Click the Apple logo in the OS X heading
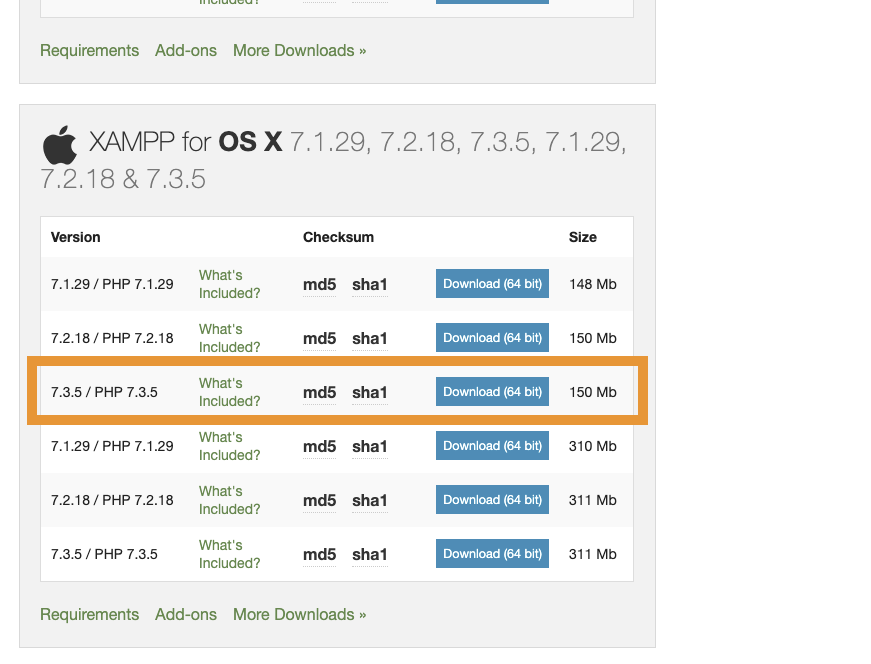Image resolution: width=871 pixels, height=664 pixels. coord(60,145)
